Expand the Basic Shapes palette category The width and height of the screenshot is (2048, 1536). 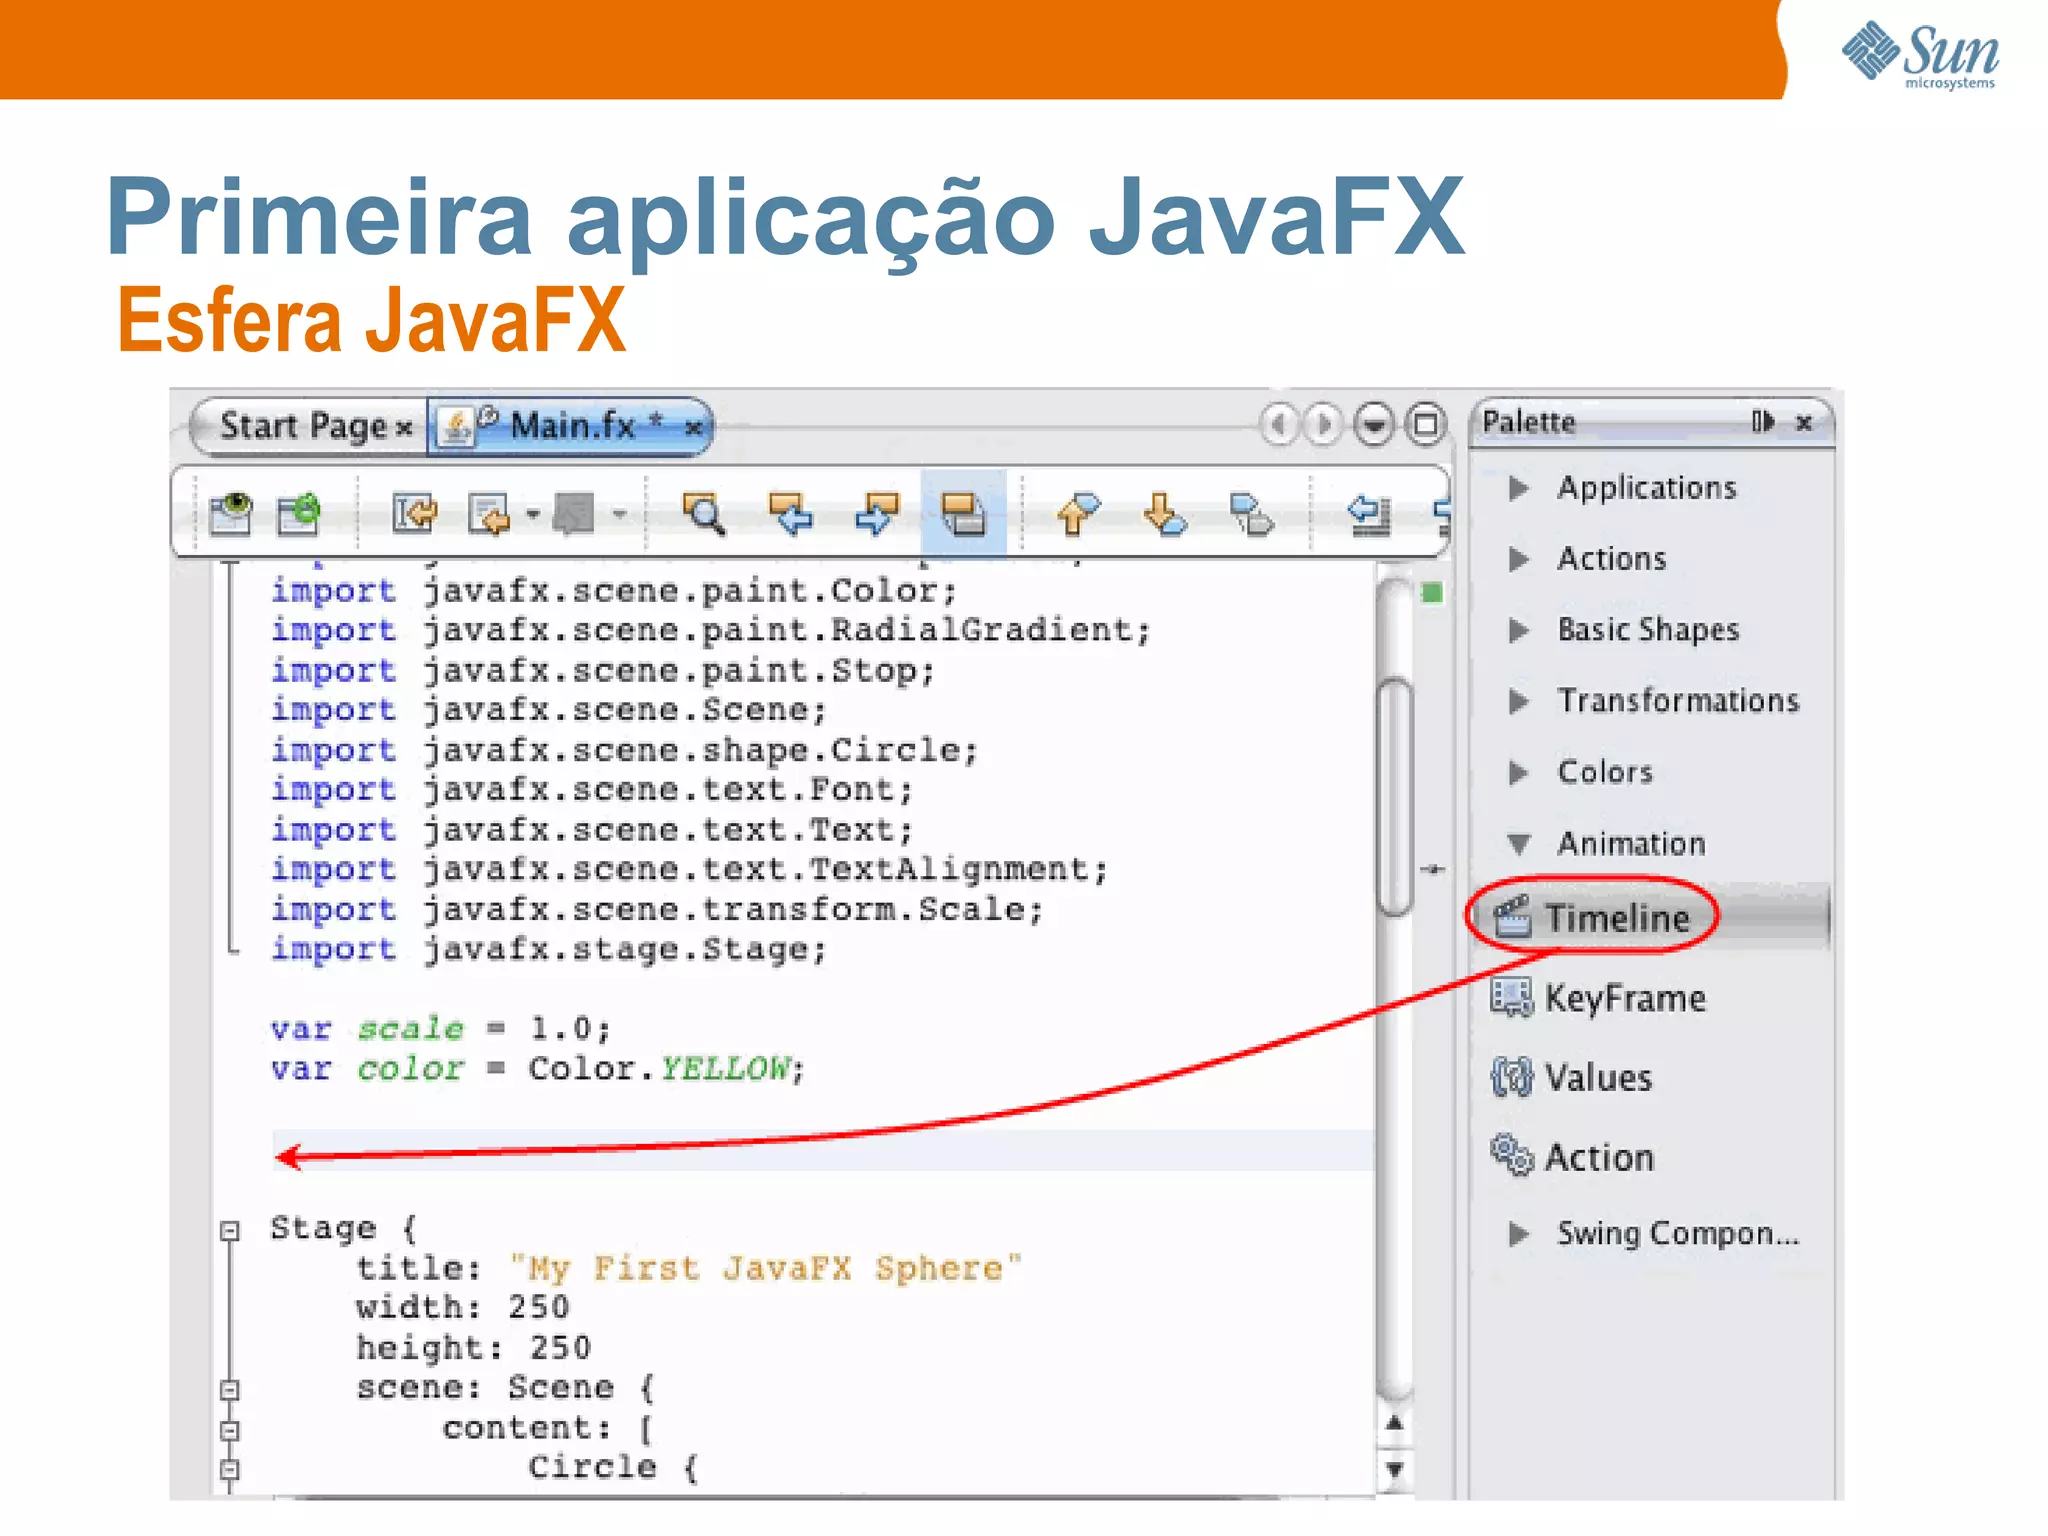pyautogui.click(x=1519, y=630)
